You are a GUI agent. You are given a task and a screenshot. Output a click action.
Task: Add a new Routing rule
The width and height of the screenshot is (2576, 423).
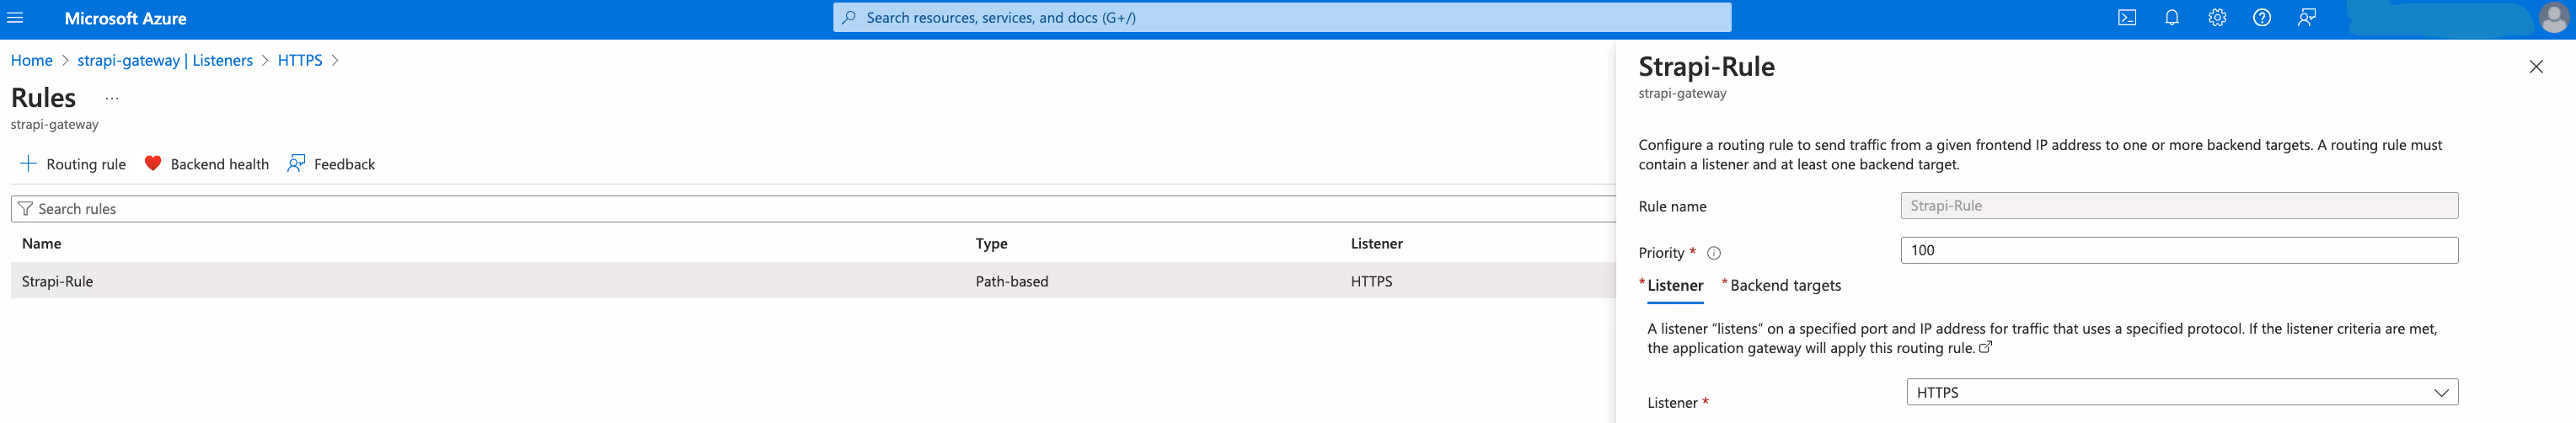[x=73, y=164]
